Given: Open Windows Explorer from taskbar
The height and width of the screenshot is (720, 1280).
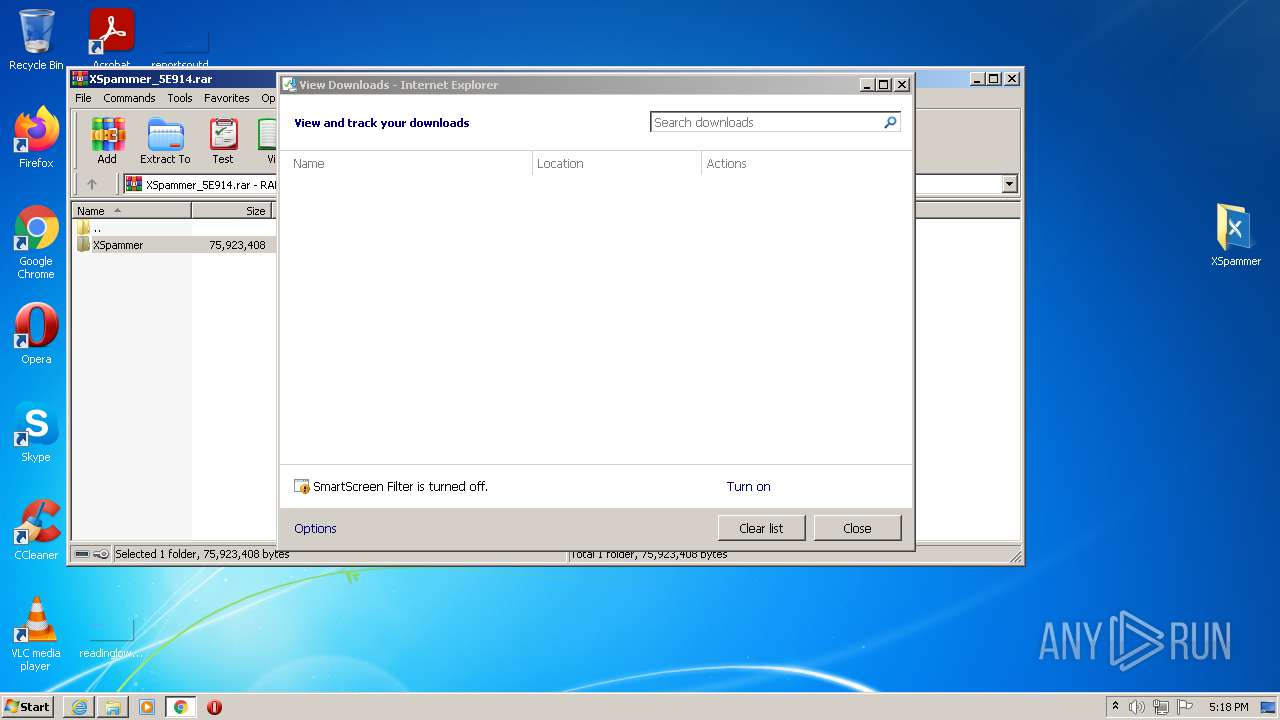Looking at the screenshot, I should pos(113,707).
